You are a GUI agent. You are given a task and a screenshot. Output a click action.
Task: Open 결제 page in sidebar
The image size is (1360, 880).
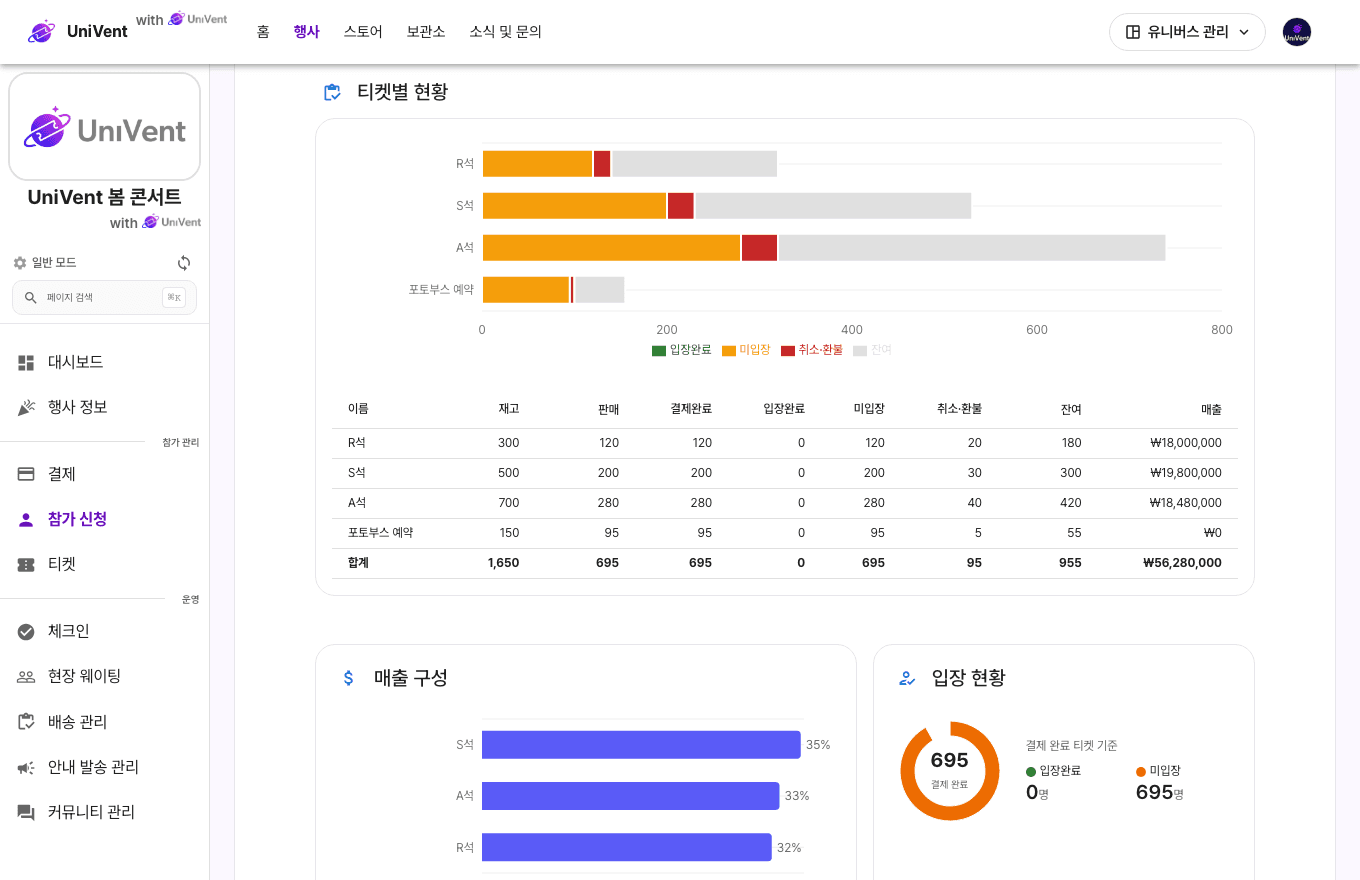click(x=62, y=474)
